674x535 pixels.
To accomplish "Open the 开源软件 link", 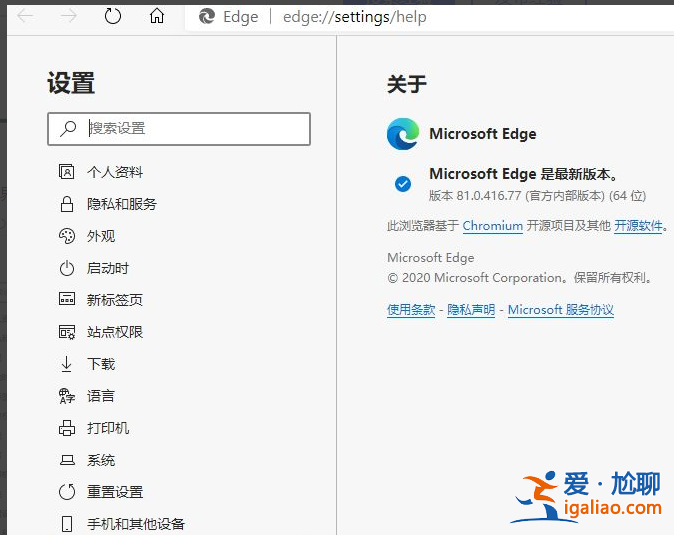I will pos(638,226).
